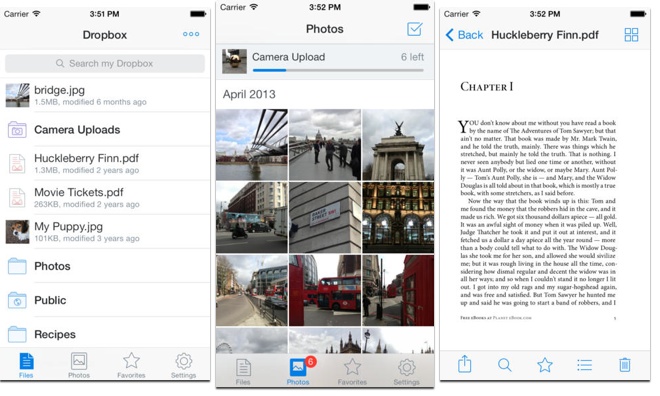Screen dimensions: 660x396
Task: Tap the magnifier search icon in PDF toolbar
Action: (x=504, y=364)
